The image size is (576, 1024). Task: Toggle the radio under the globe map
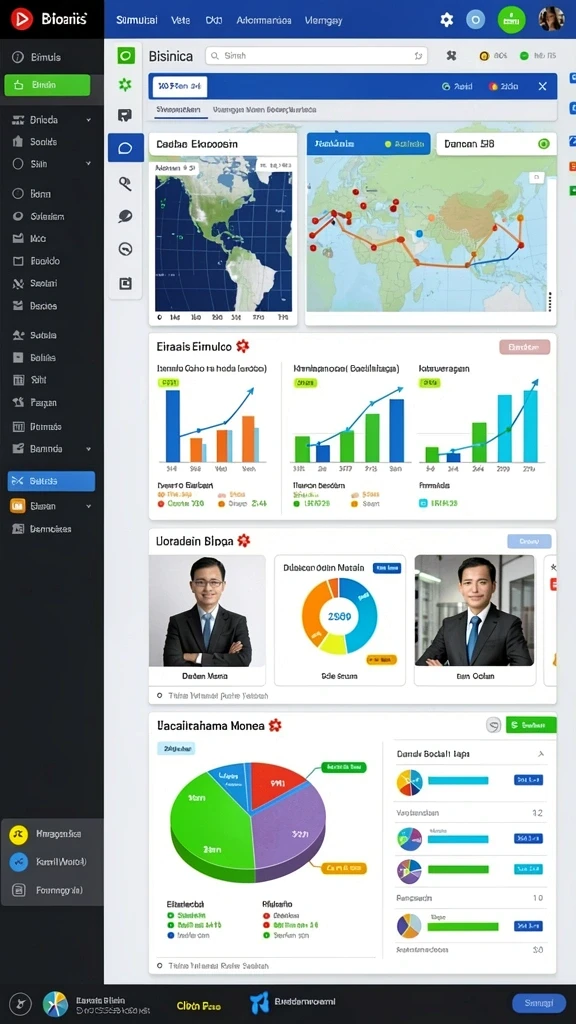point(160,318)
